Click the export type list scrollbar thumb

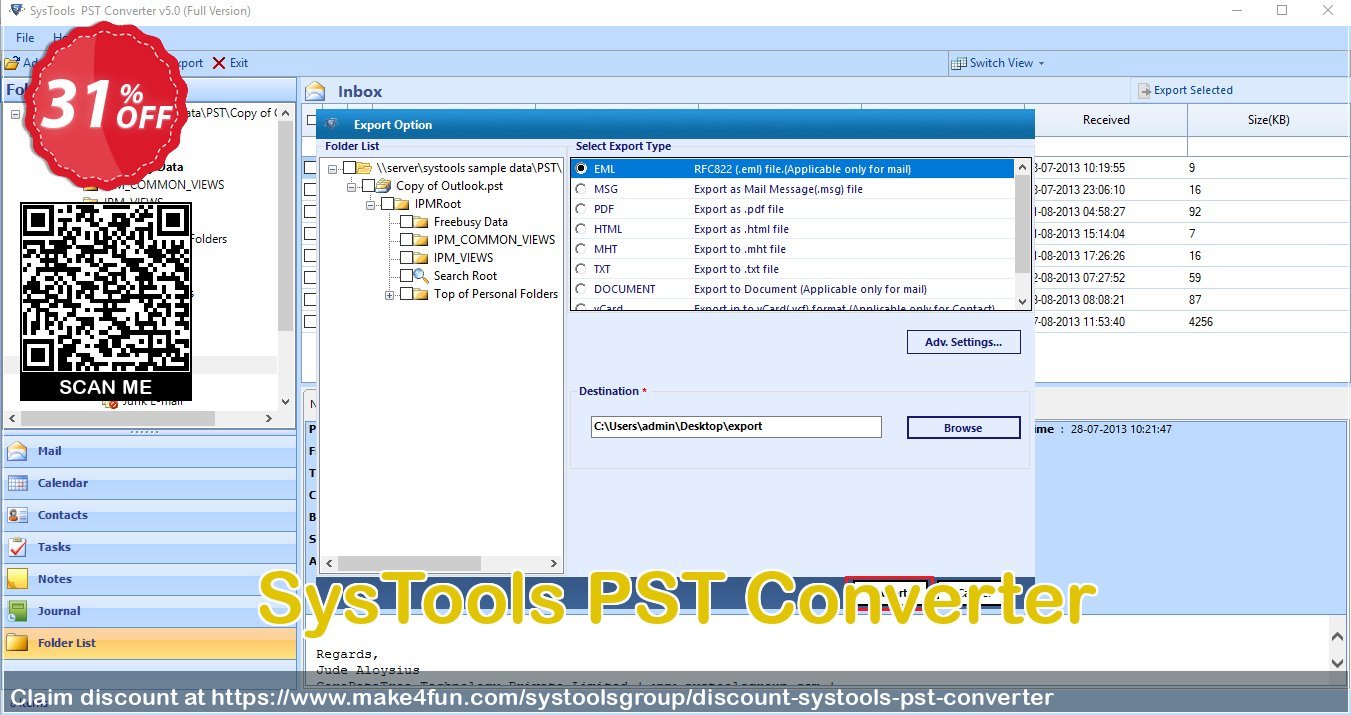point(1022,224)
